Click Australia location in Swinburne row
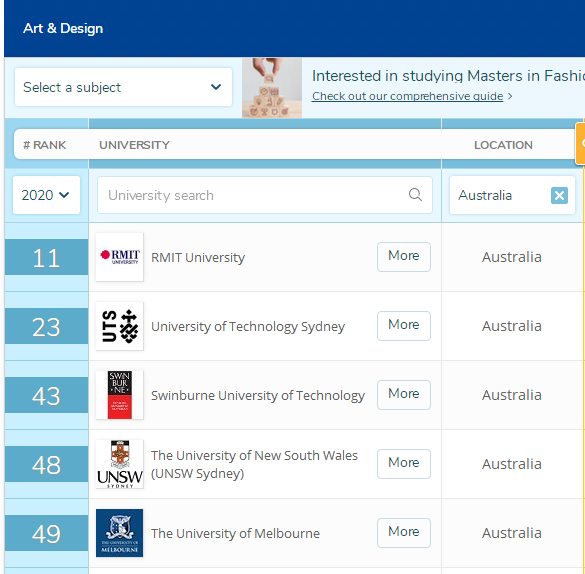The height and width of the screenshot is (574, 585). [512, 395]
